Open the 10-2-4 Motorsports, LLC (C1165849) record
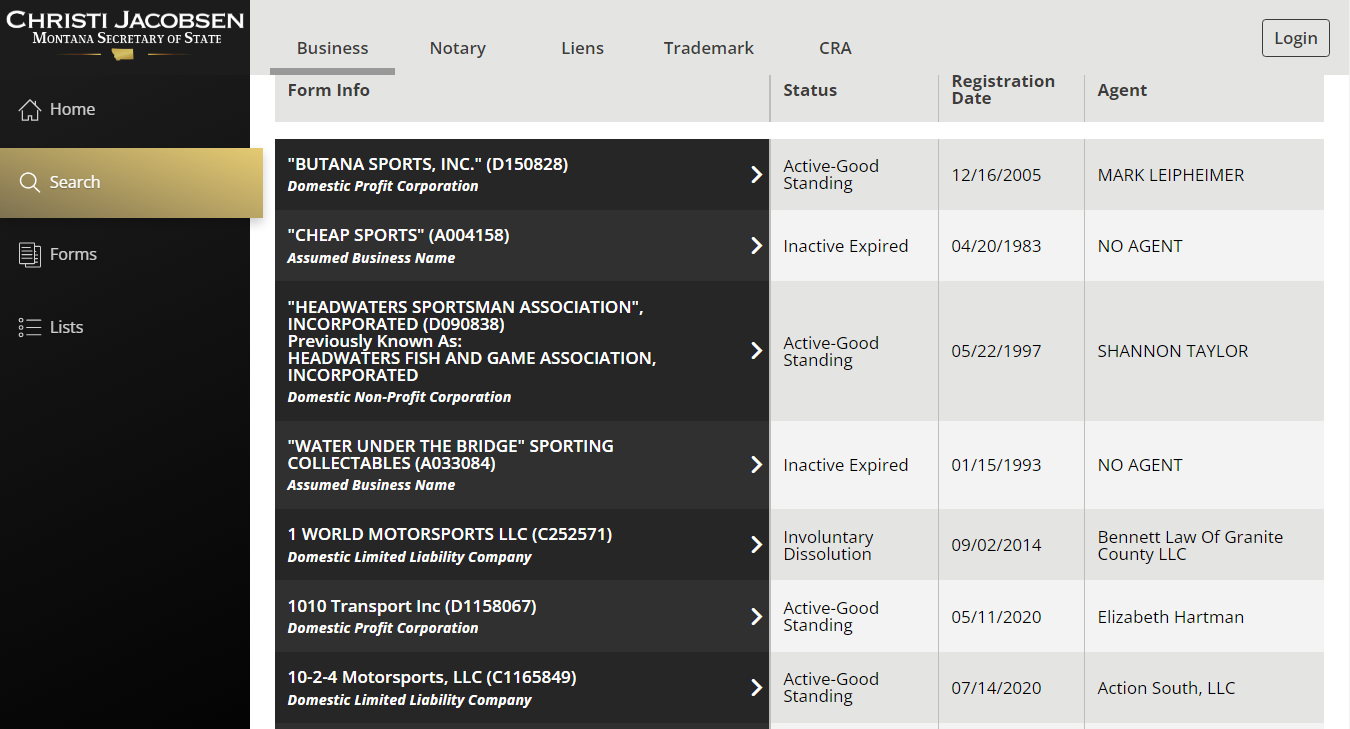1350x729 pixels. 522,688
